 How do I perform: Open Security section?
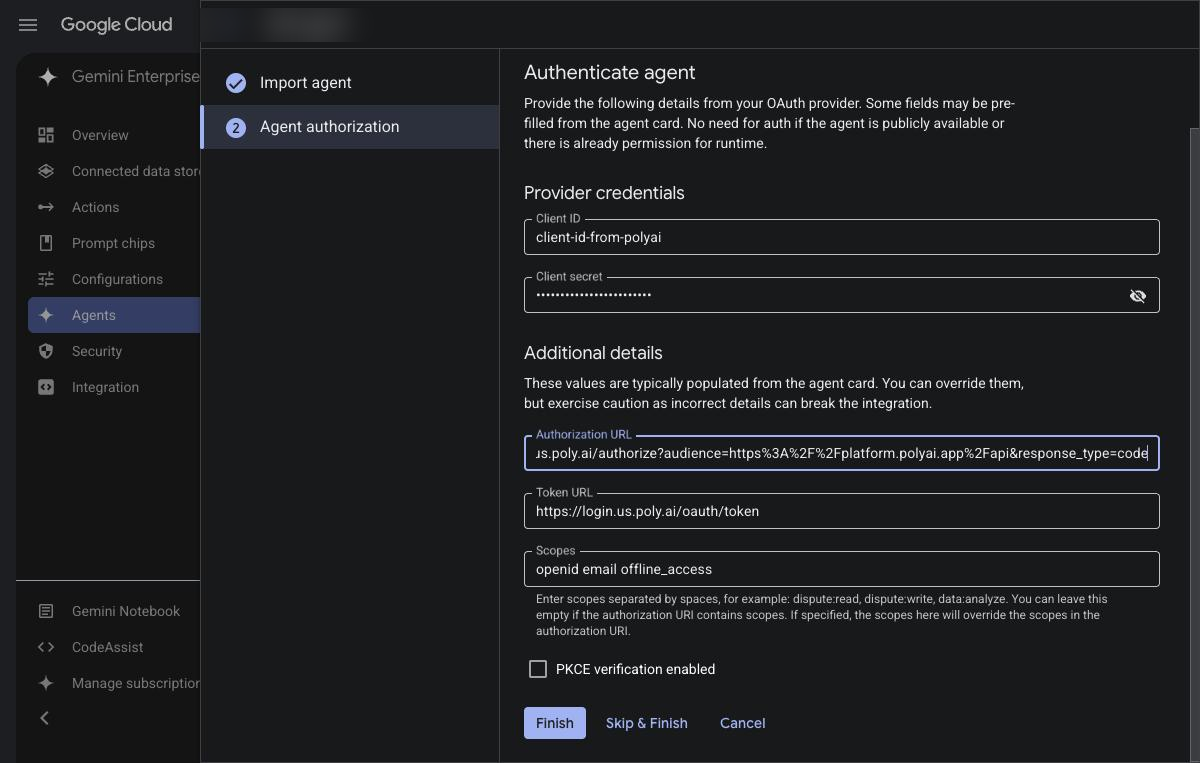(x=114, y=351)
